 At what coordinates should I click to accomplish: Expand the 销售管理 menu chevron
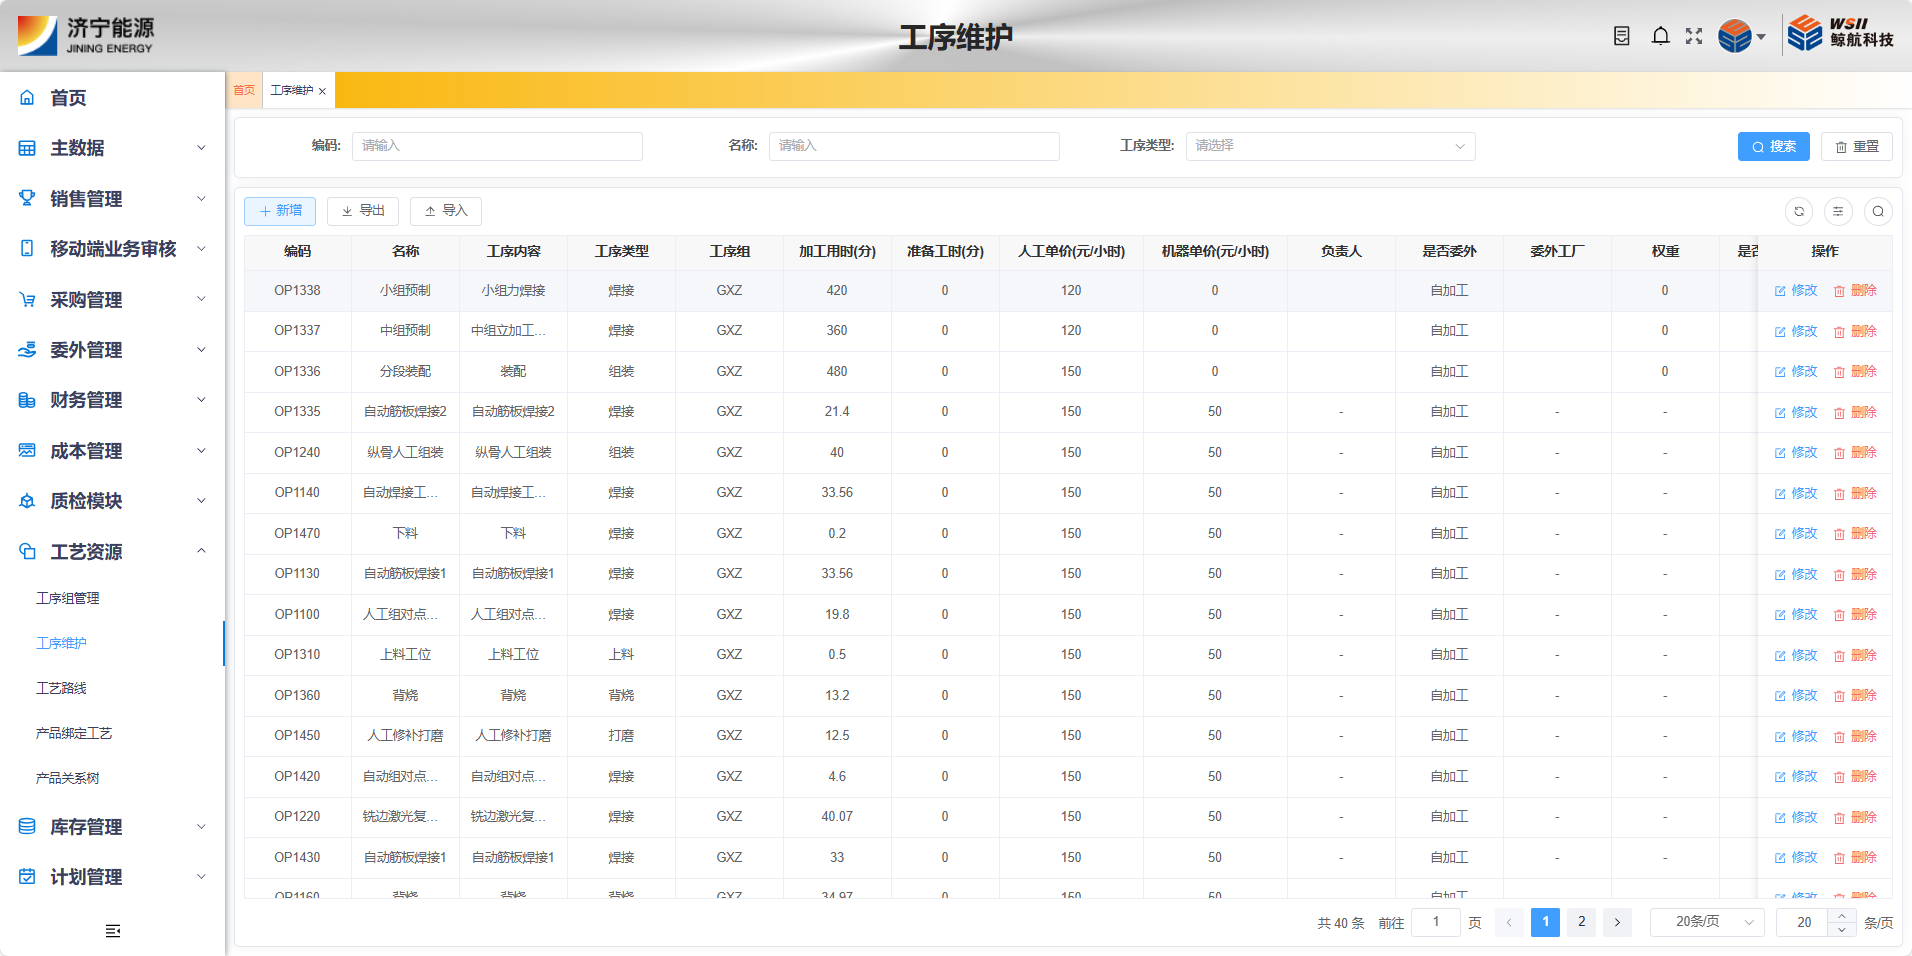(201, 198)
